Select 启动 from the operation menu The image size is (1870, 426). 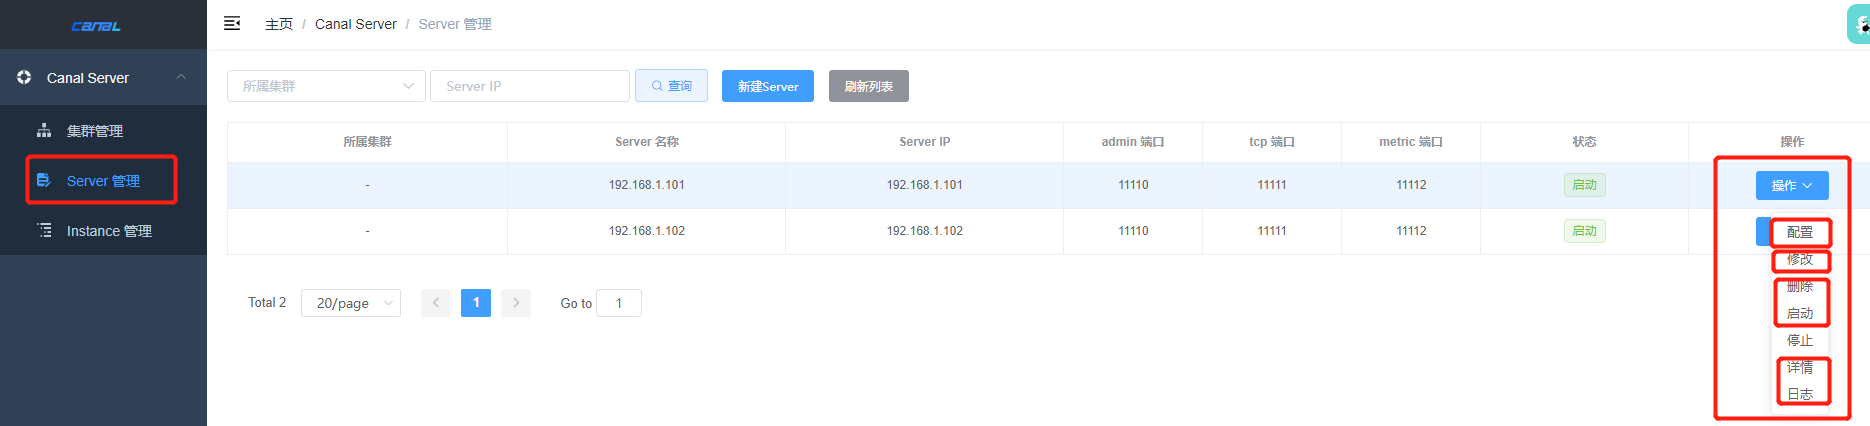[1800, 313]
